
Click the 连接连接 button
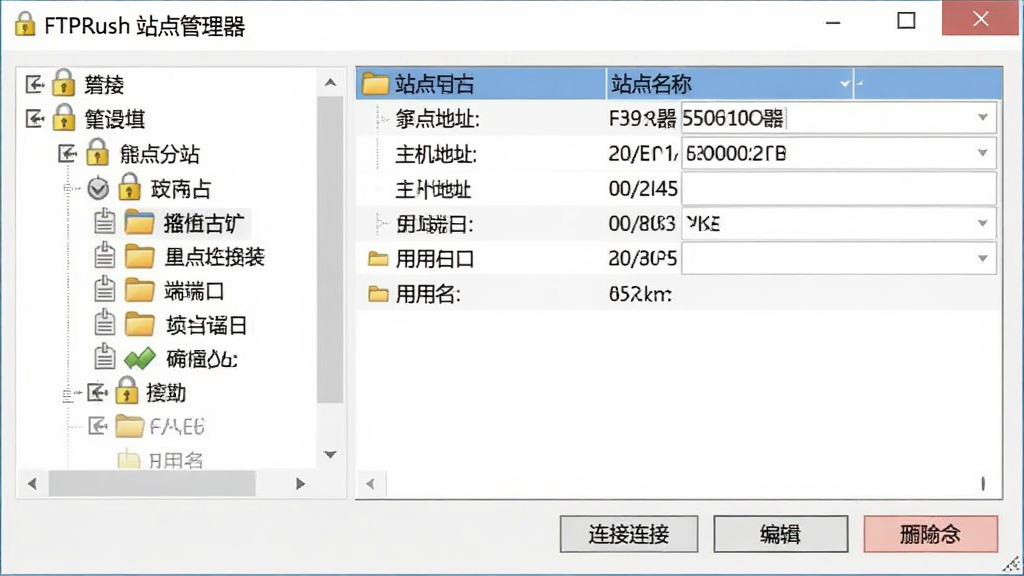[629, 534]
